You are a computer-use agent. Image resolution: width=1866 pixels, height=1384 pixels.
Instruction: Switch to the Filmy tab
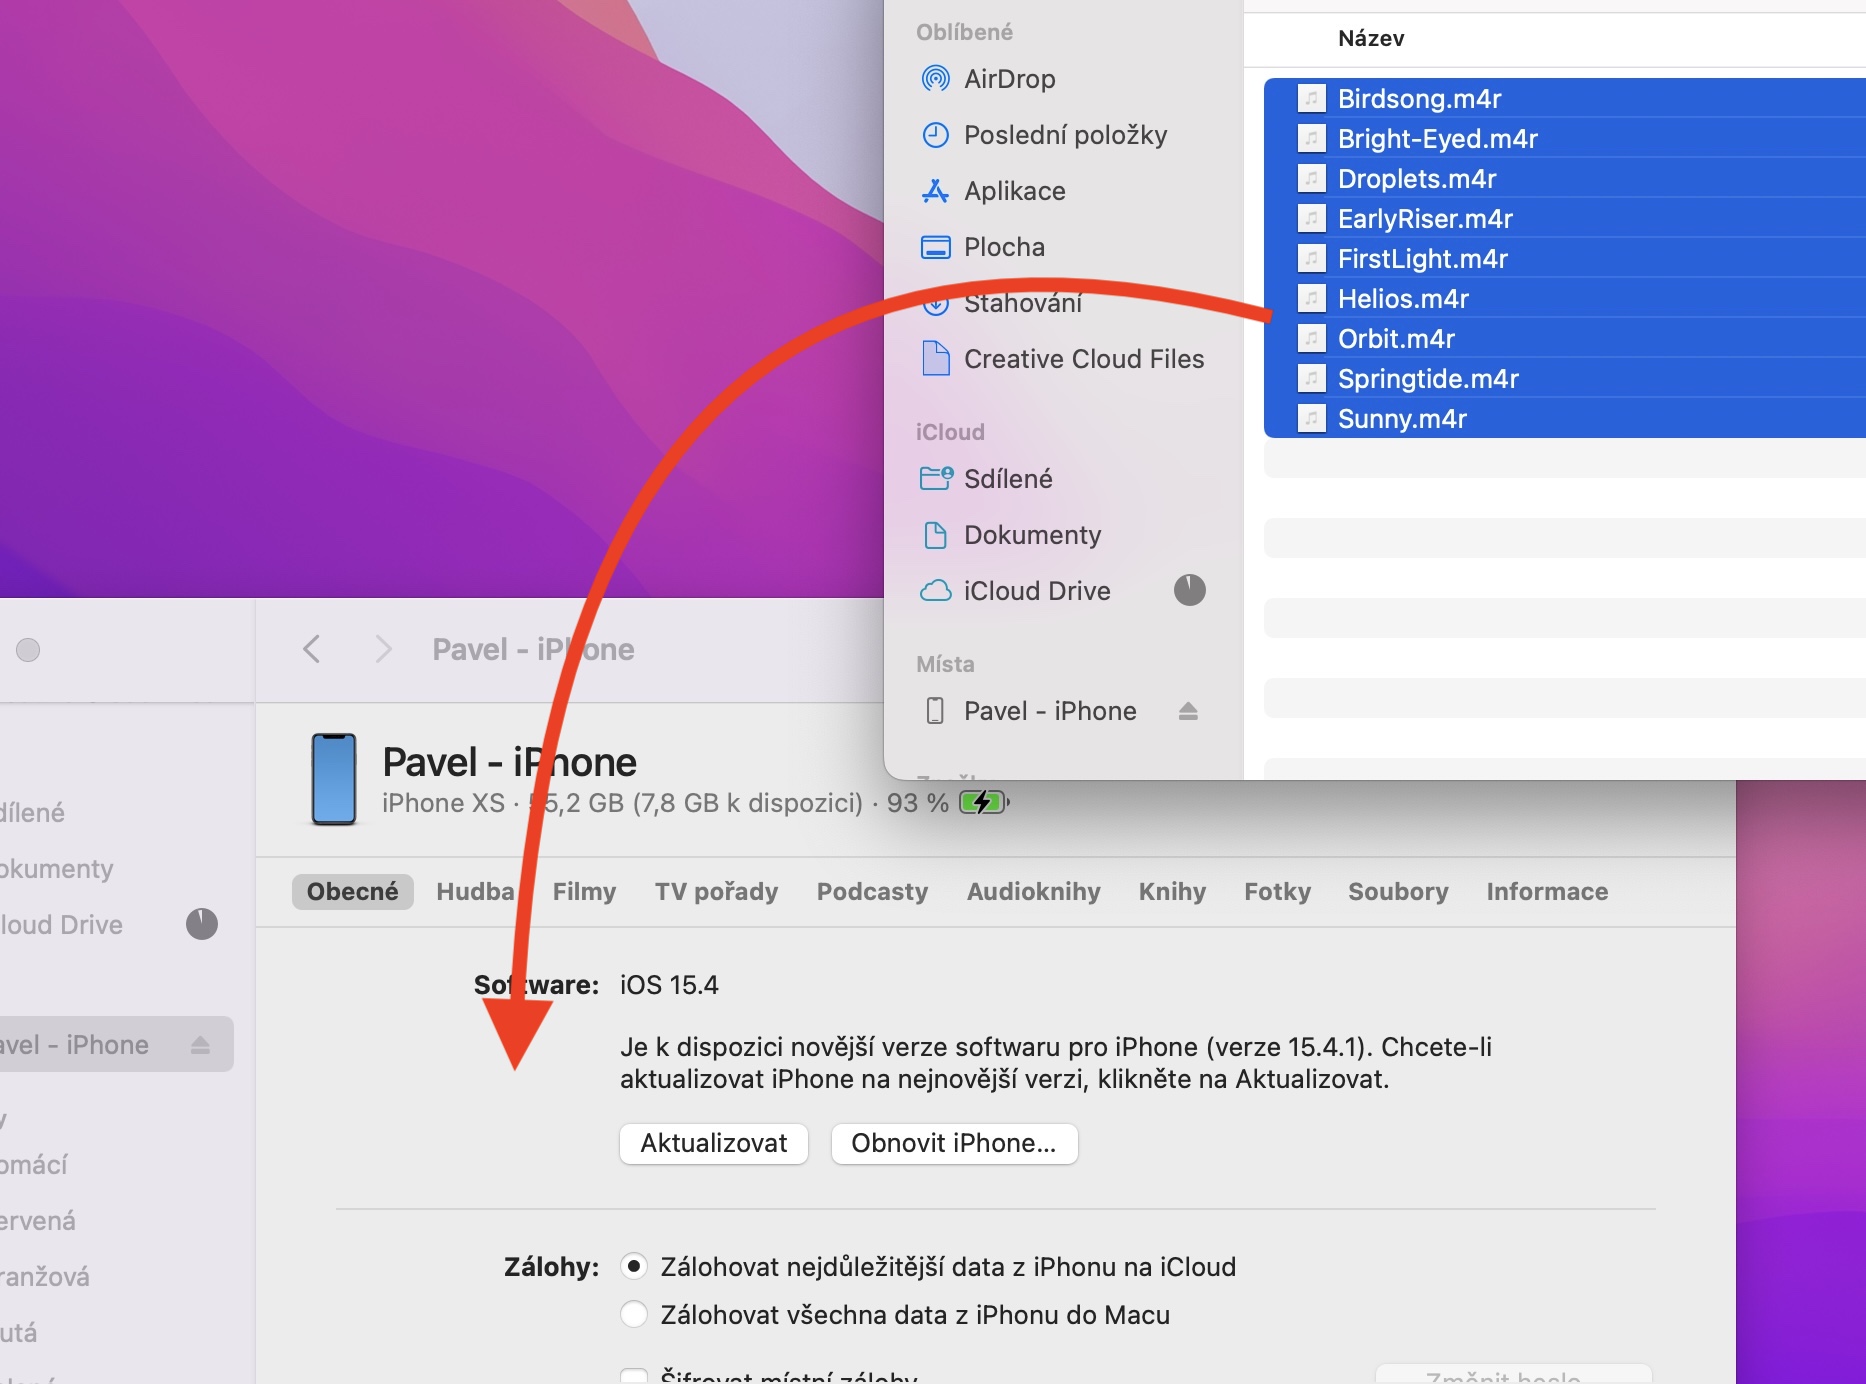click(584, 891)
